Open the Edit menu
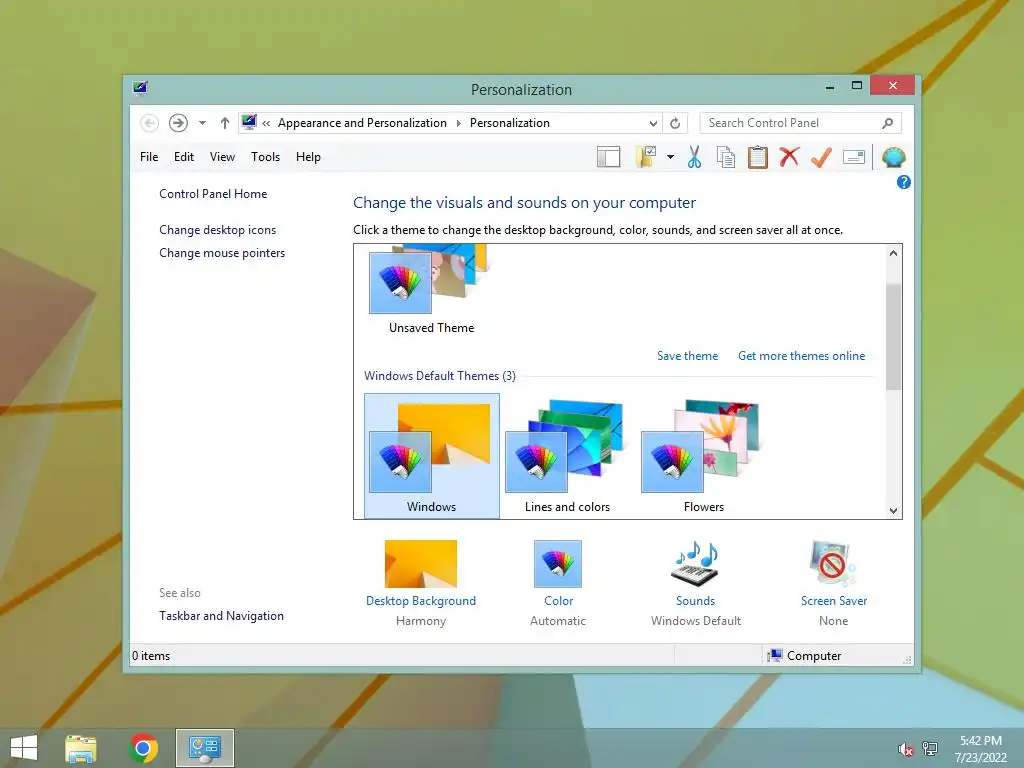Viewport: 1024px width, 768px height. pyautogui.click(x=184, y=157)
